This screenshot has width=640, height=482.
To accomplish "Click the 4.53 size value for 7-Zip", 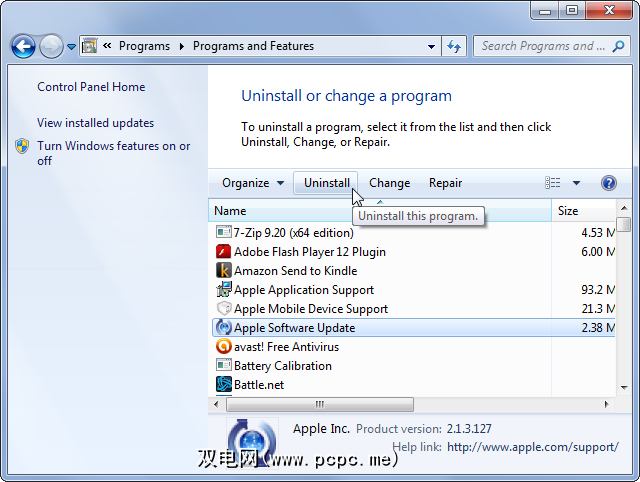I will [598, 233].
